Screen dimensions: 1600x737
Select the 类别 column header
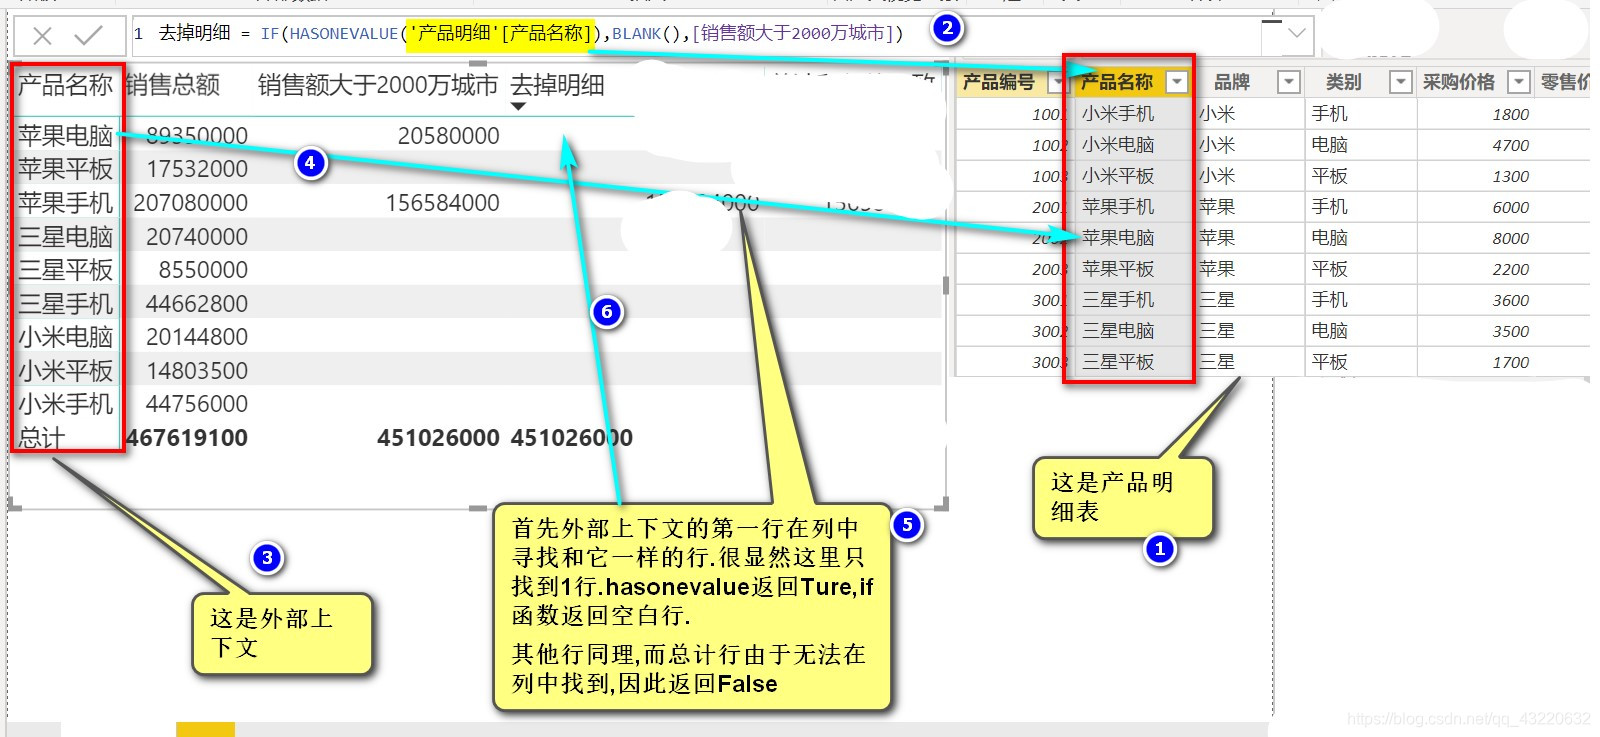coord(1344,82)
